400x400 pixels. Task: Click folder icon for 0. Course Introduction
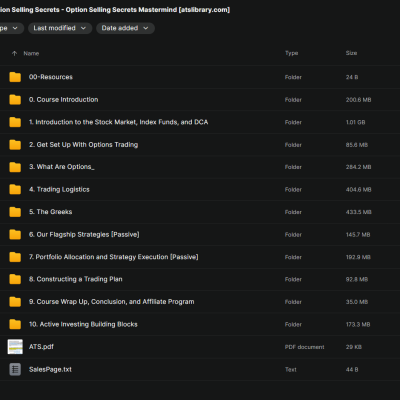point(15,100)
